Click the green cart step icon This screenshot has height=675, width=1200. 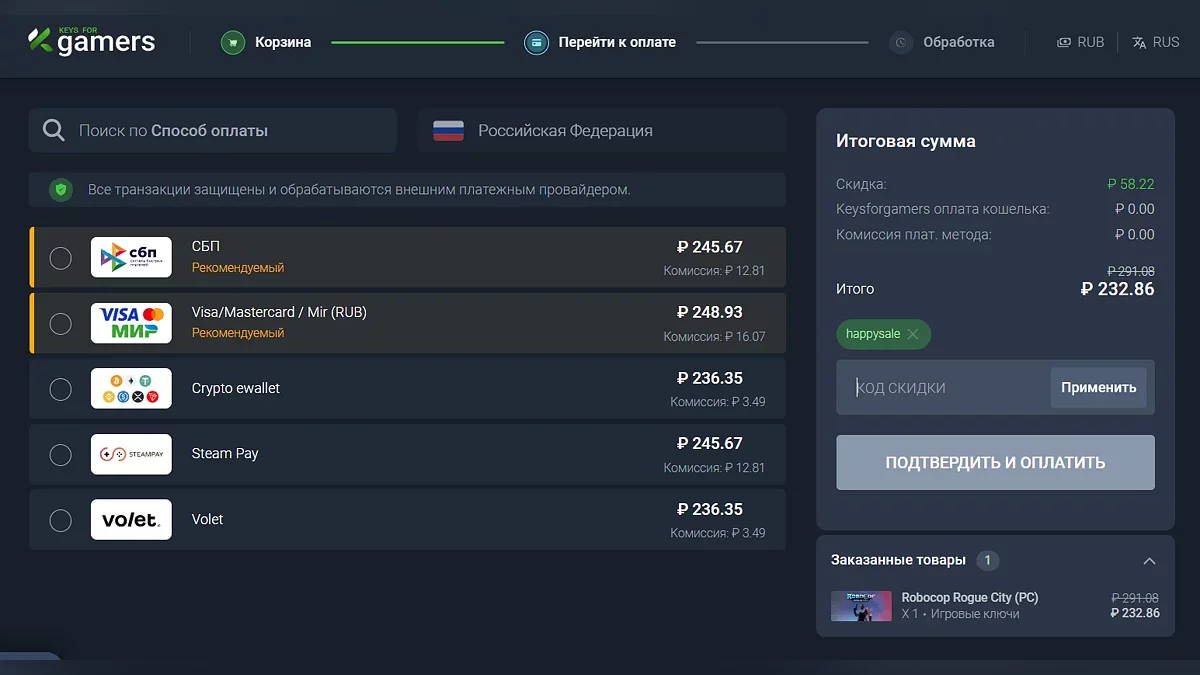(233, 43)
